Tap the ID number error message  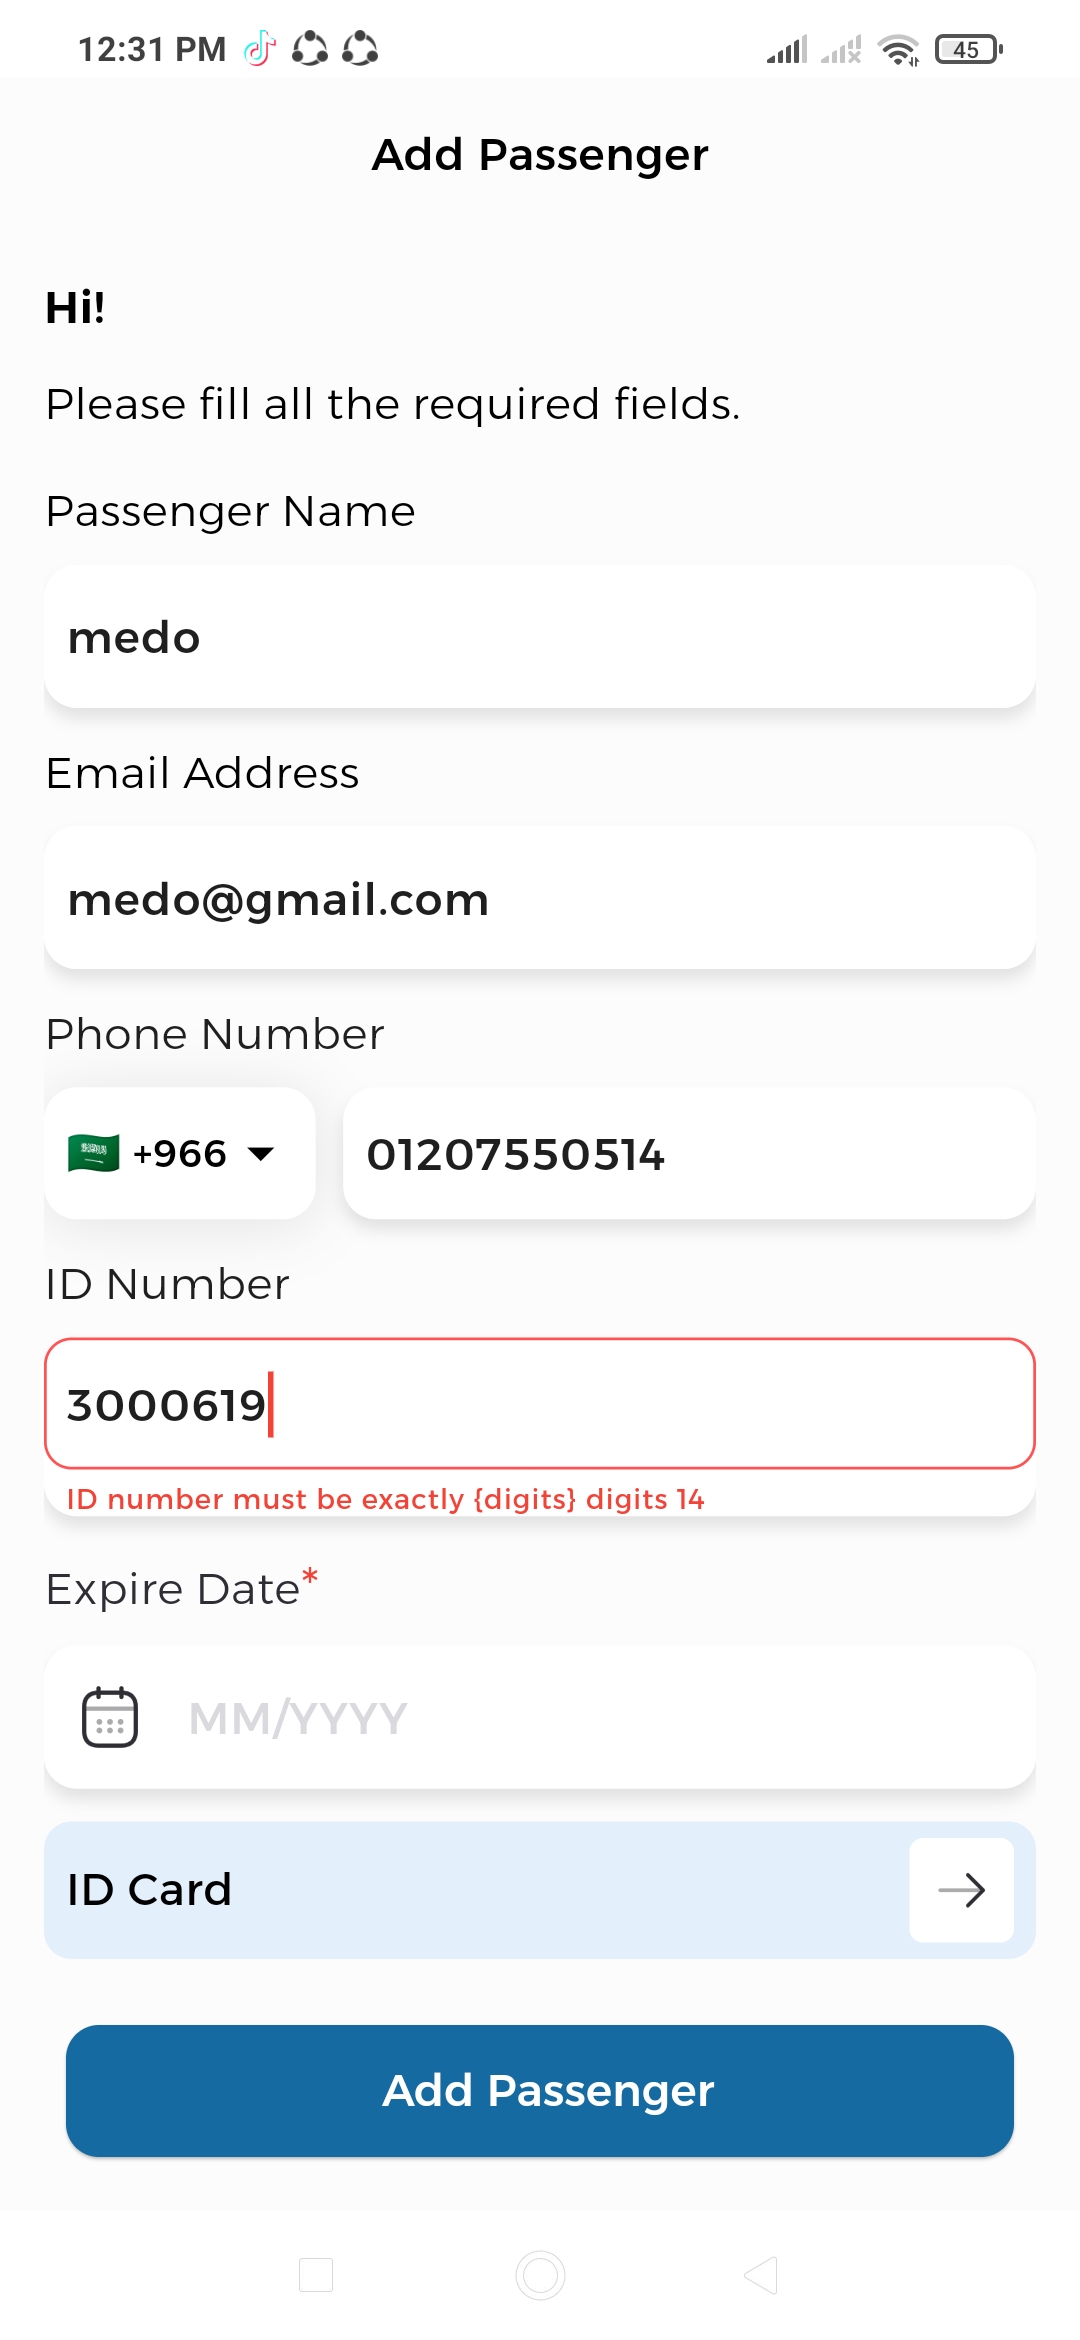tap(386, 1499)
